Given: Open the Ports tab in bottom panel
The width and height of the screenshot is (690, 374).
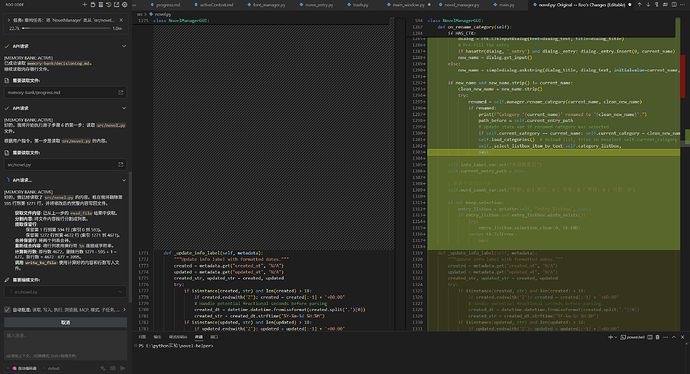Looking at the screenshot, I should pyautogui.click(x=214, y=337).
